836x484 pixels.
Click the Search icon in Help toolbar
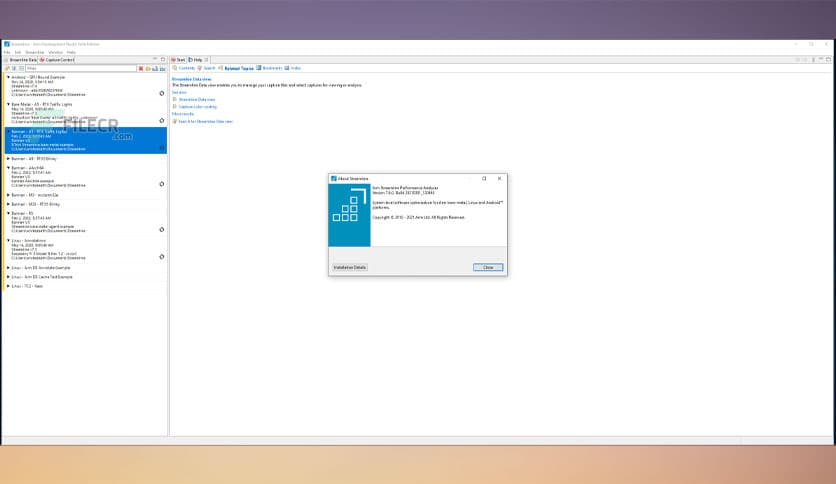(200, 68)
